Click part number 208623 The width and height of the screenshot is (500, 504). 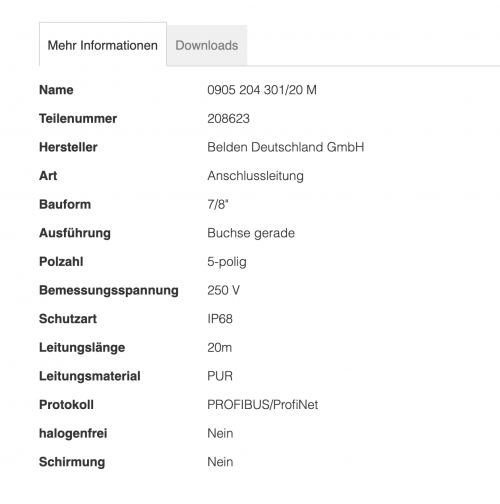tap(228, 118)
